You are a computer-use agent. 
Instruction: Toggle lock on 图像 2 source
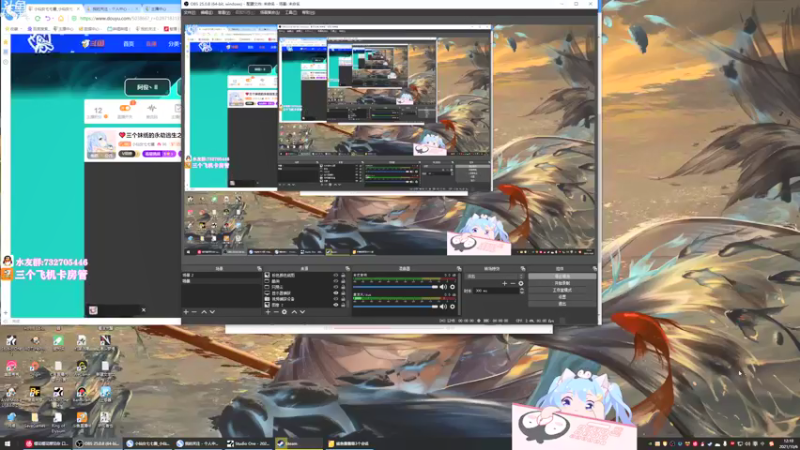(x=343, y=305)
